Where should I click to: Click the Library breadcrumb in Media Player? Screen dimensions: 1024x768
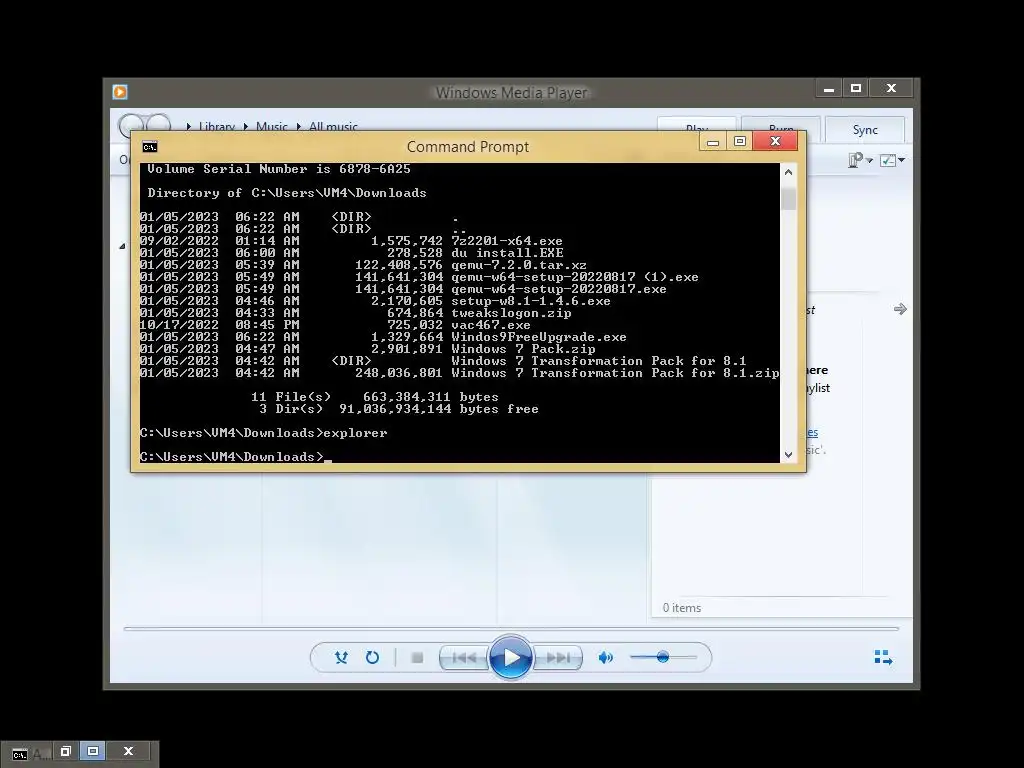(217, 126)
